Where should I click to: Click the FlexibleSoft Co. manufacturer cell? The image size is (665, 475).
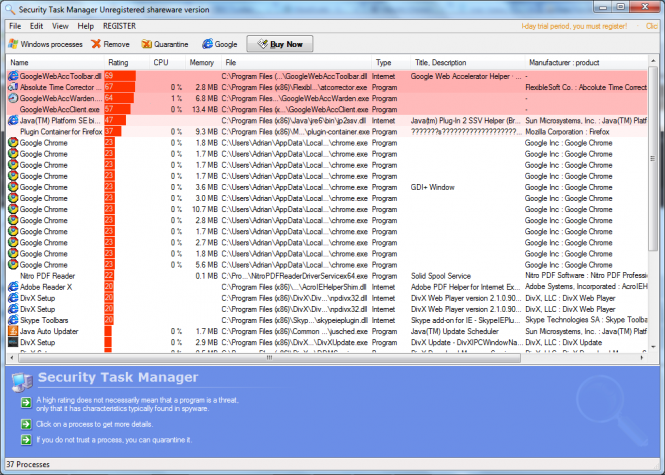[586, 87]
